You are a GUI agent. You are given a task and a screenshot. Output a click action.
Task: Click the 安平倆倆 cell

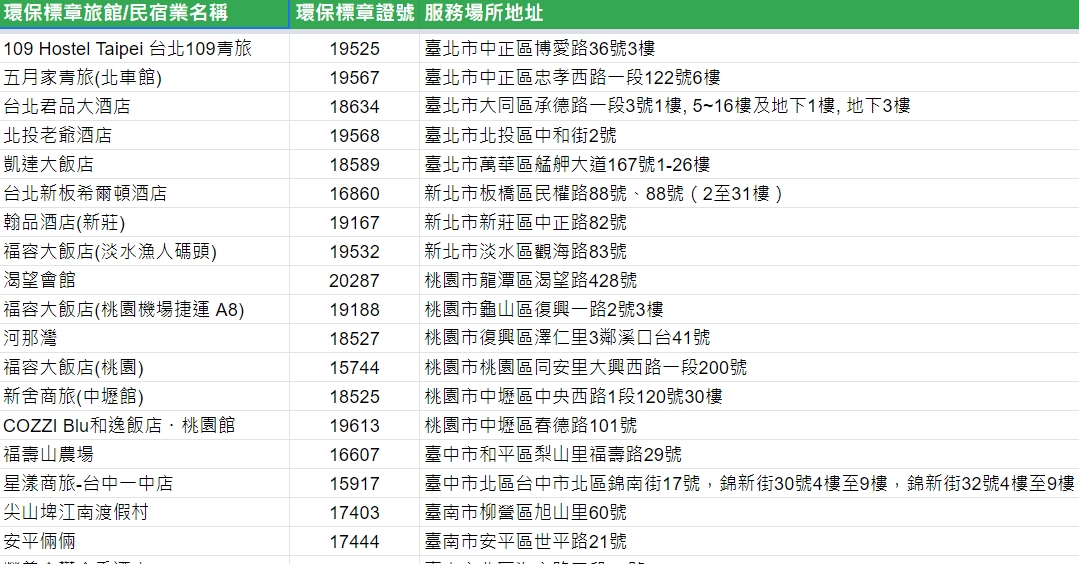click(145, 541)
